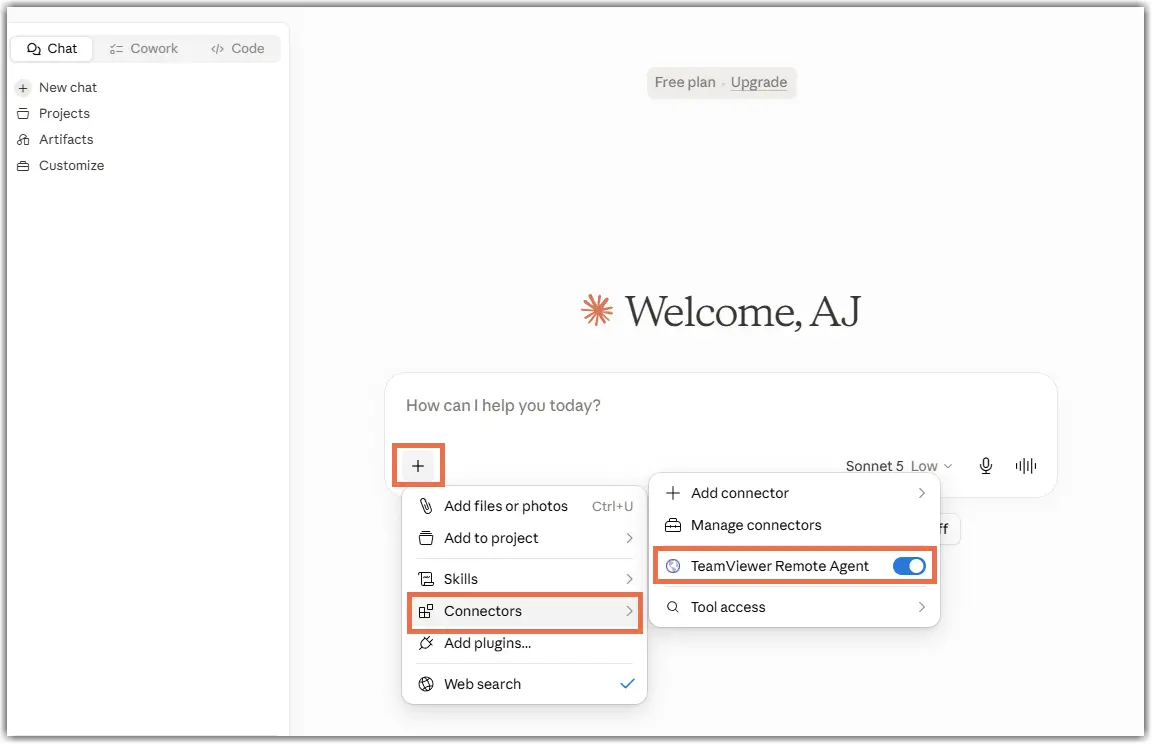This screenshot has width=1152, height=744.
Task: Click the Chat tab speech bubble icon
Action: point(33,49)
